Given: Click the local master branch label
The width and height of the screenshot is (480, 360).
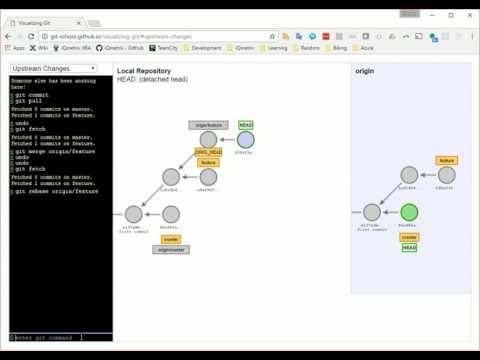Looking at the screenshot, I should pos(171,239).
